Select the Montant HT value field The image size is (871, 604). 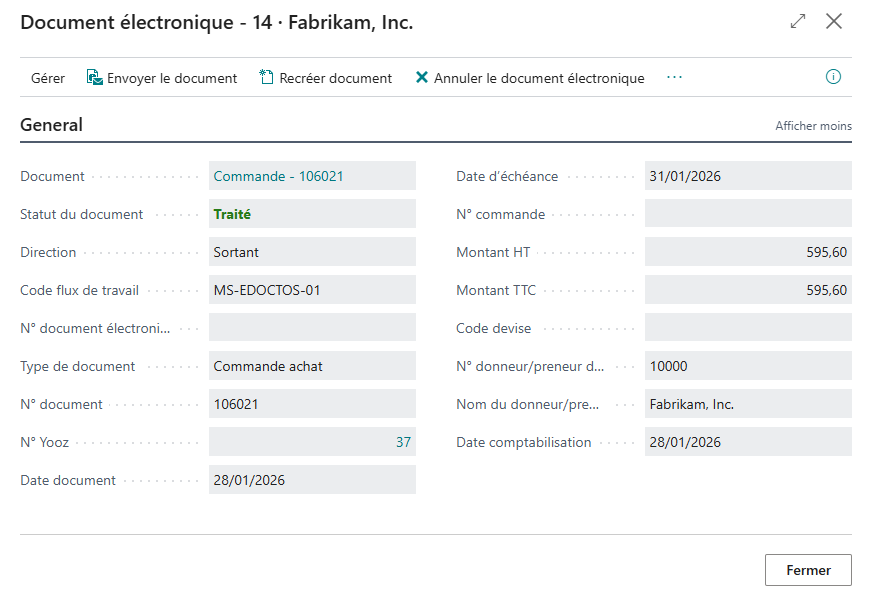point(748,252)
